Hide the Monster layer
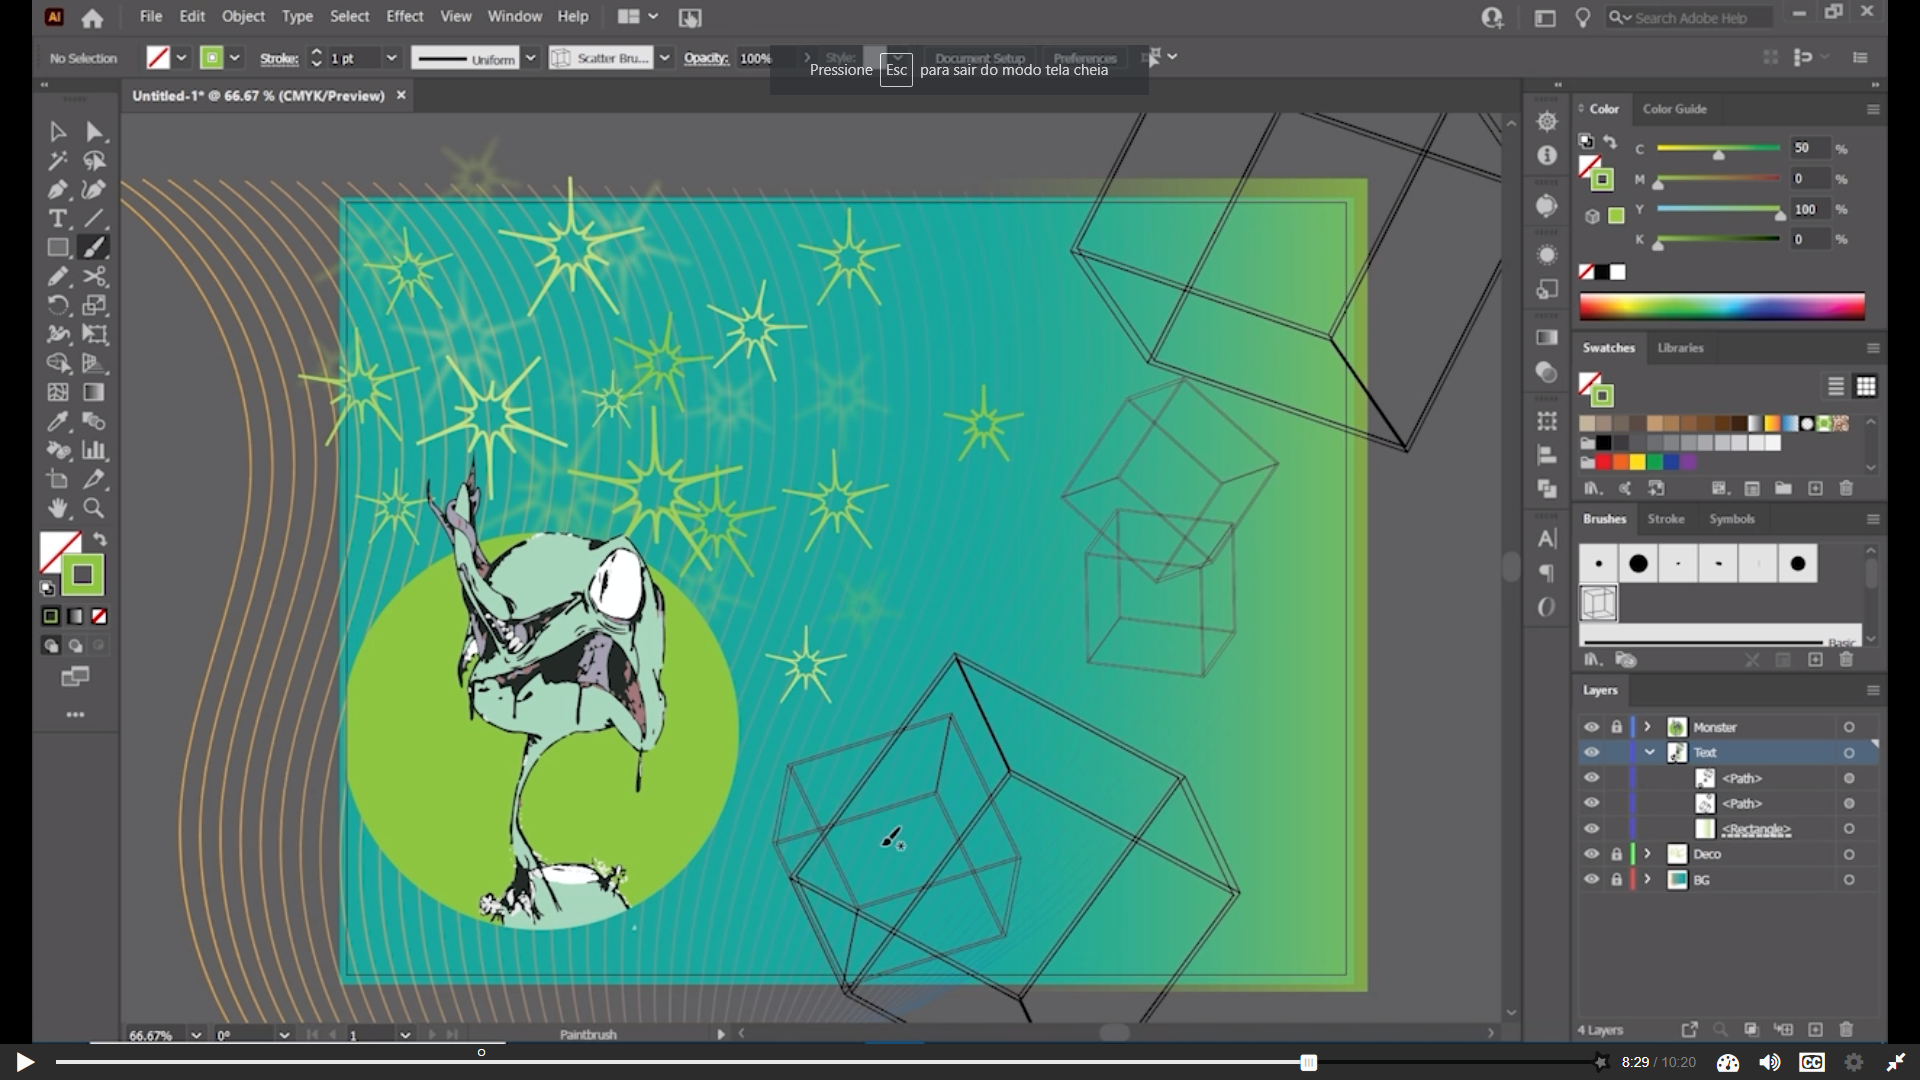Image resolution: width=1920 pixels, height=1080 pixels. (x=1591, y=727)
